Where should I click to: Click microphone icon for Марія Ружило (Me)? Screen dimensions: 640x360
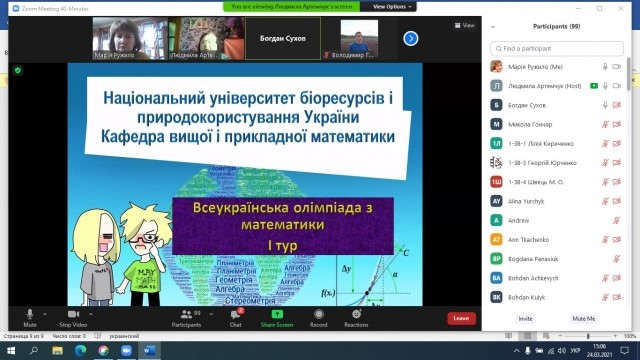[x=605, y=67]
